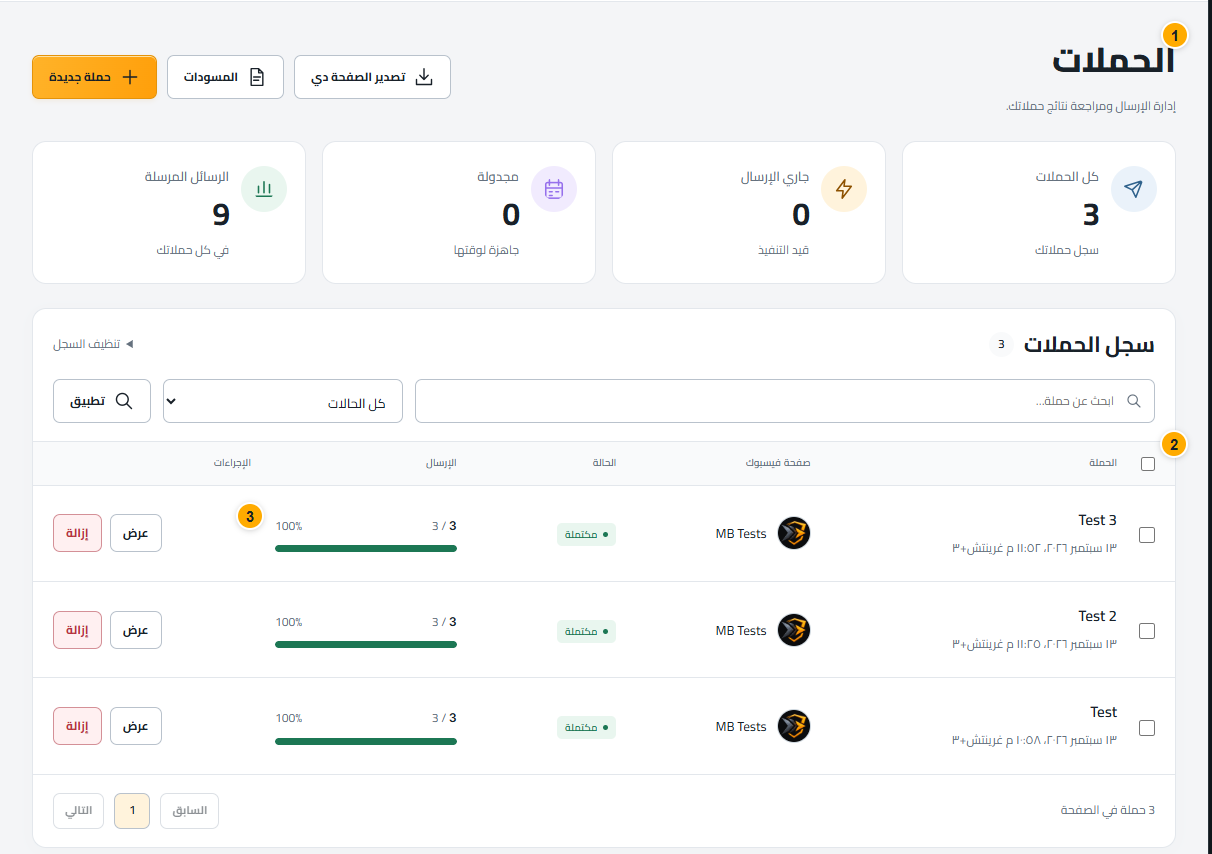
Task: Click عرض for campaign Test 3
Action: (x=136, y=533)
